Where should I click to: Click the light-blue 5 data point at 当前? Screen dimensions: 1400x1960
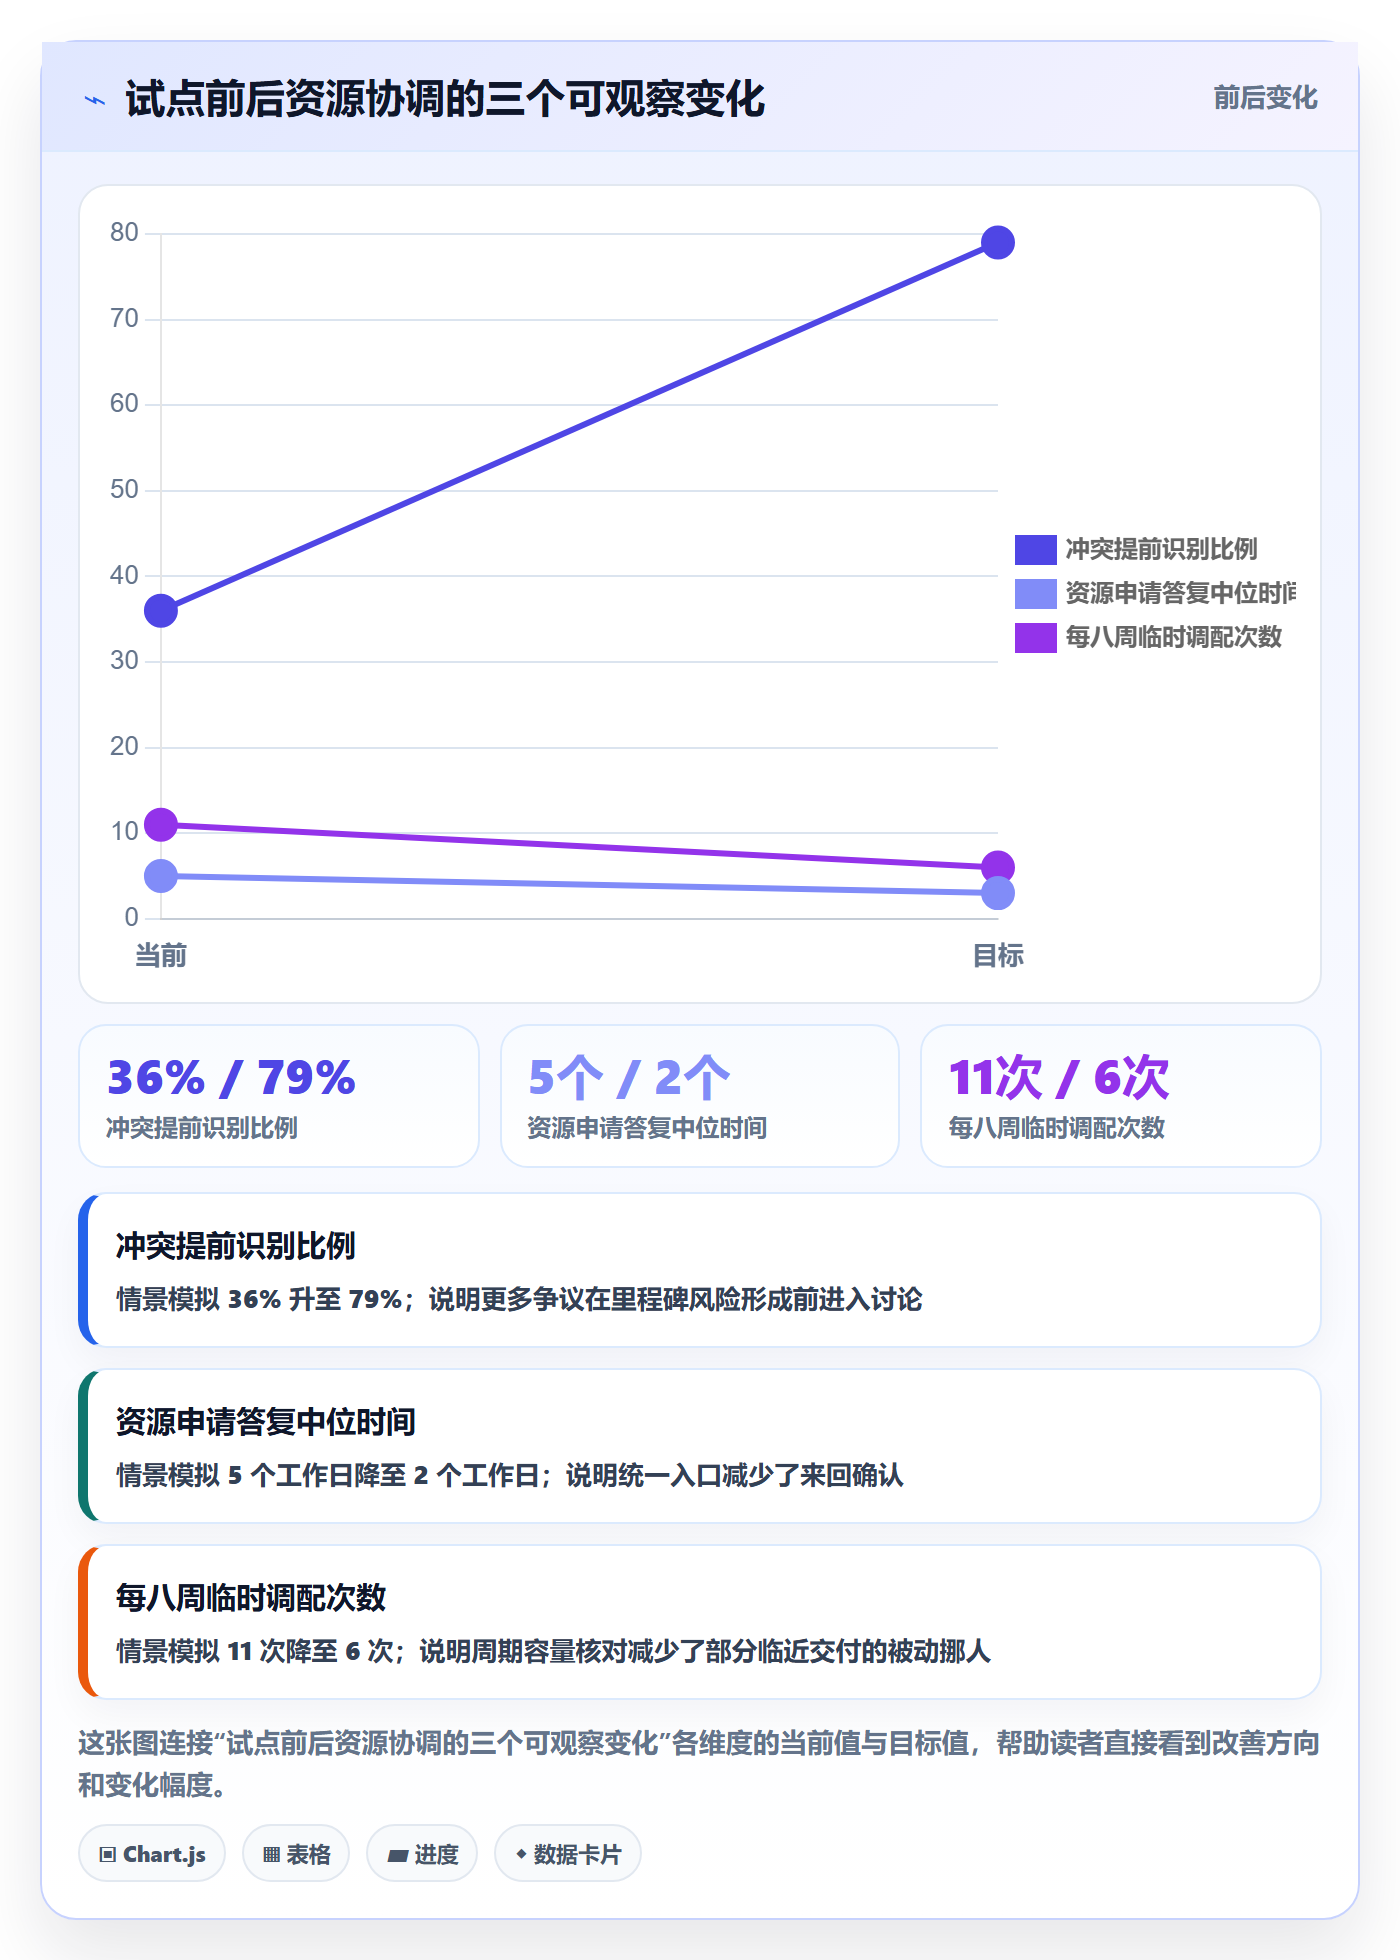pos(161,876)
